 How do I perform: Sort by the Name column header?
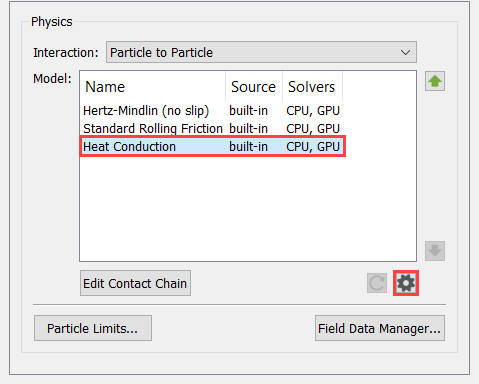point(105,87)
